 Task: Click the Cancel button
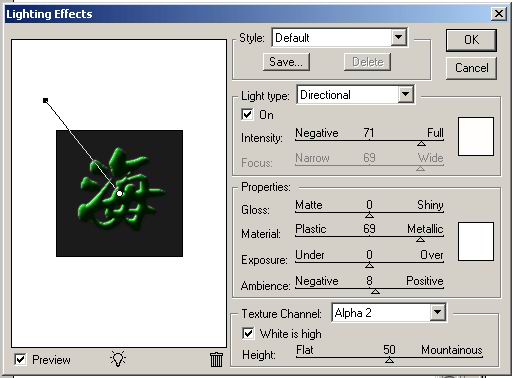(x=471, y=68)
